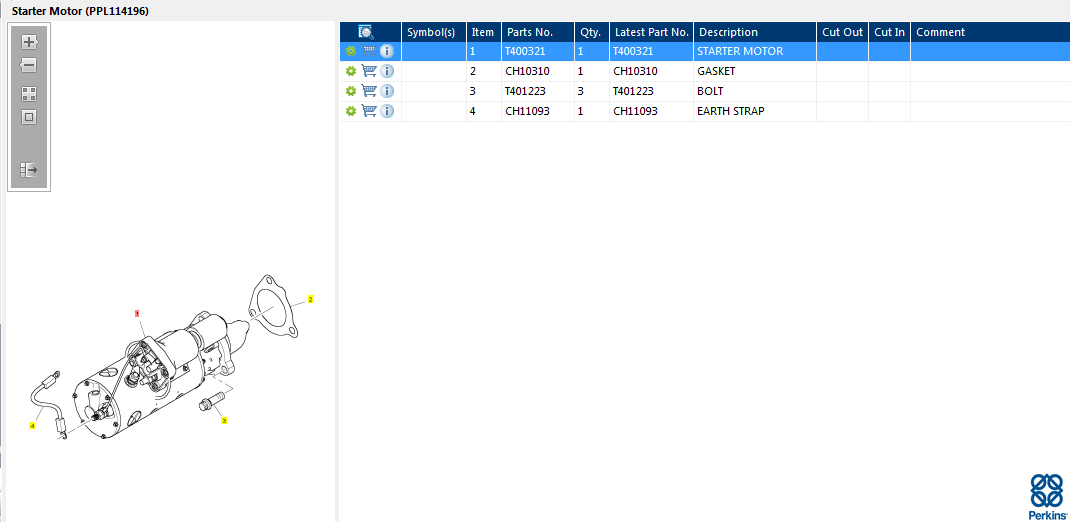Add EARTH STRAP to cart
1070x522 pixels.
(368, 111)
